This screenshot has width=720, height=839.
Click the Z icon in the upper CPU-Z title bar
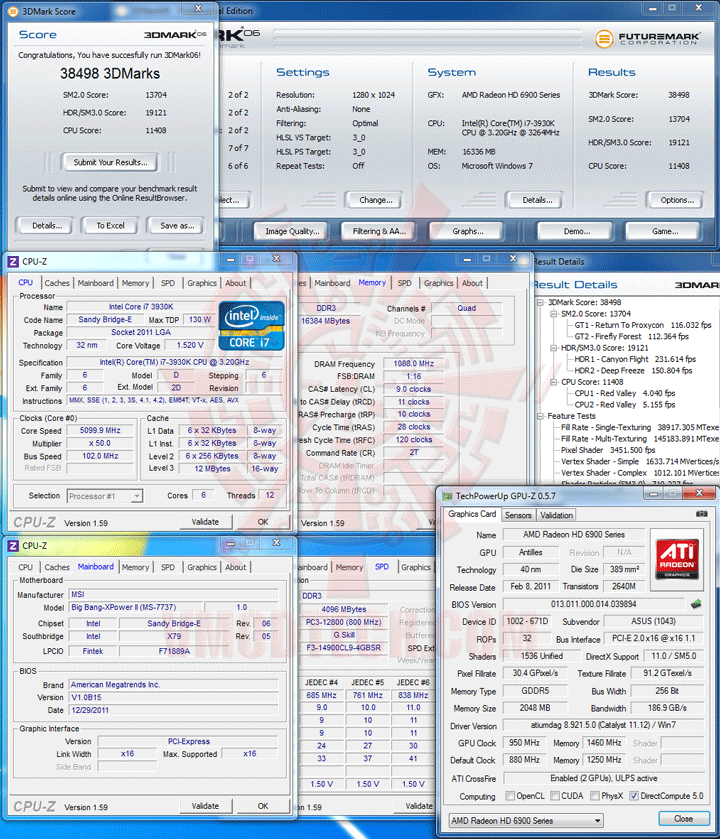13,262
